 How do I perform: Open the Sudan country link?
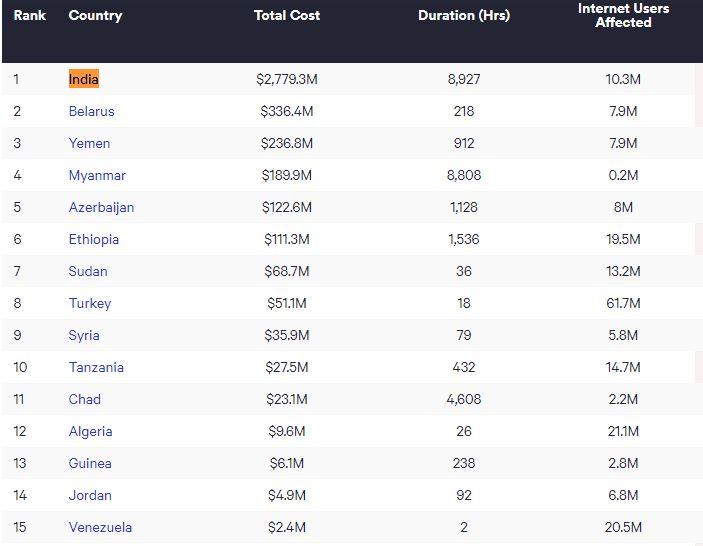coord(88,271)
